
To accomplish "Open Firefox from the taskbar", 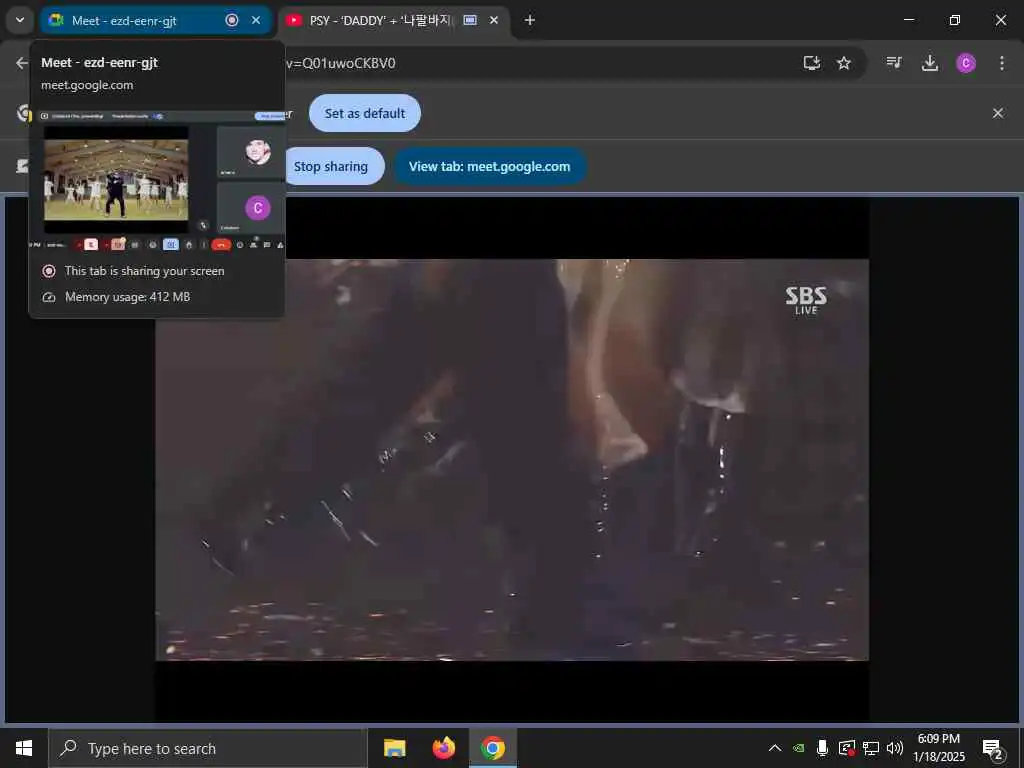I will [x=444, y=748].
